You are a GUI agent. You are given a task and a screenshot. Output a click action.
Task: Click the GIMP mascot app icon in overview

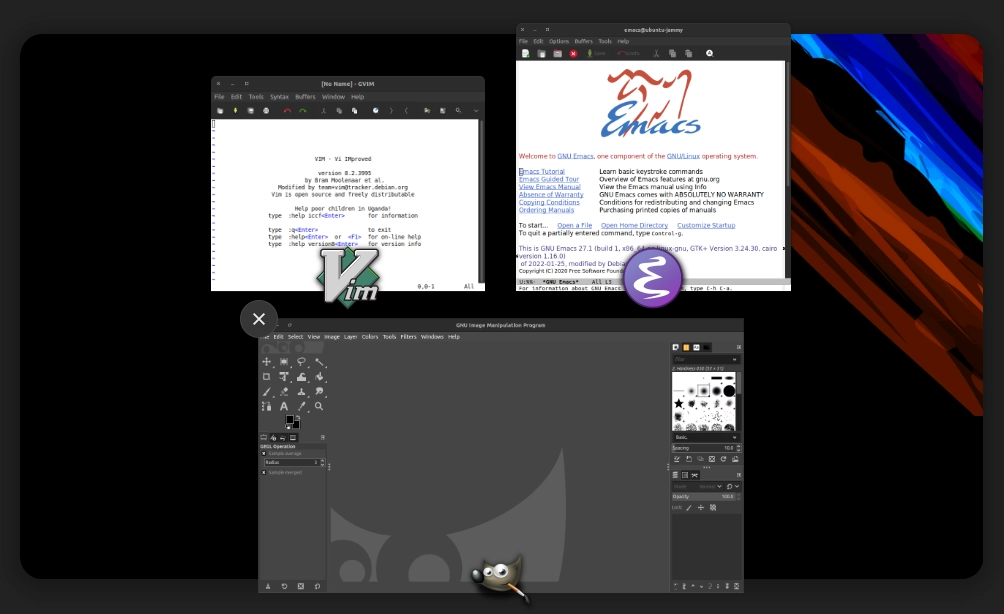pos(501,579)
